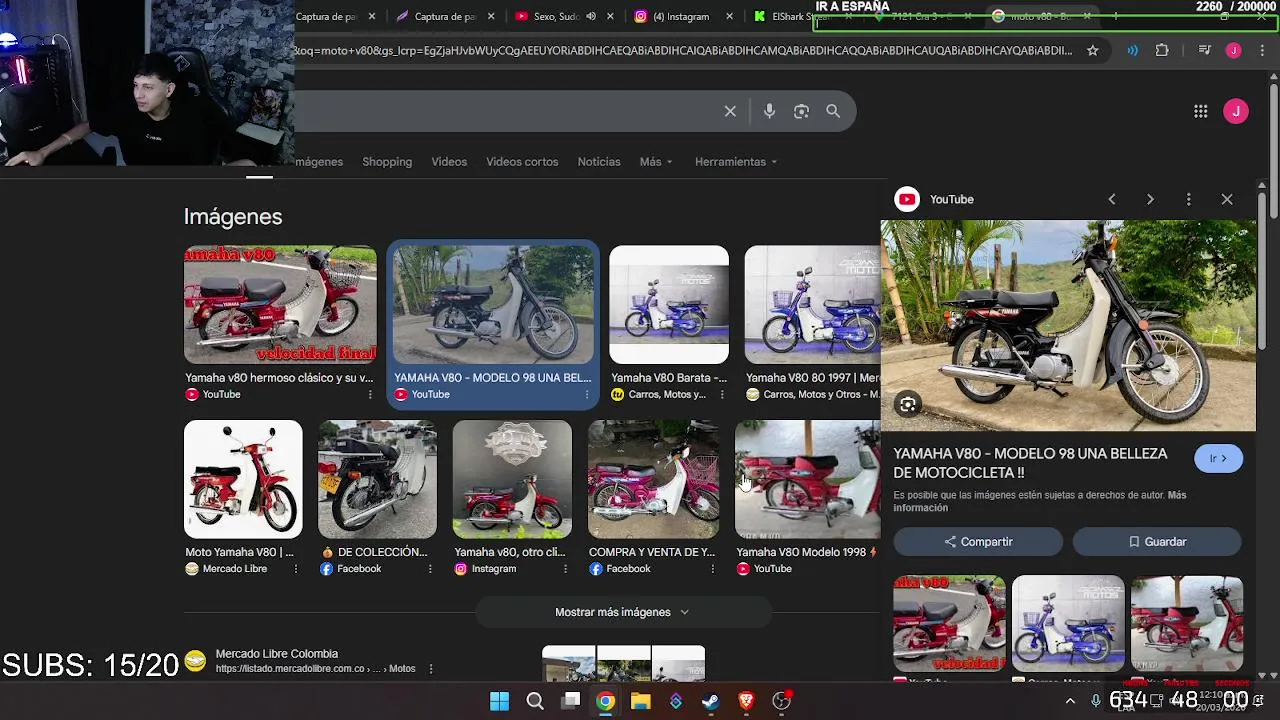Click the Compartir button
Viewport: 1280px width, 720px height.
pyautogui.click(x=978, y=542)
